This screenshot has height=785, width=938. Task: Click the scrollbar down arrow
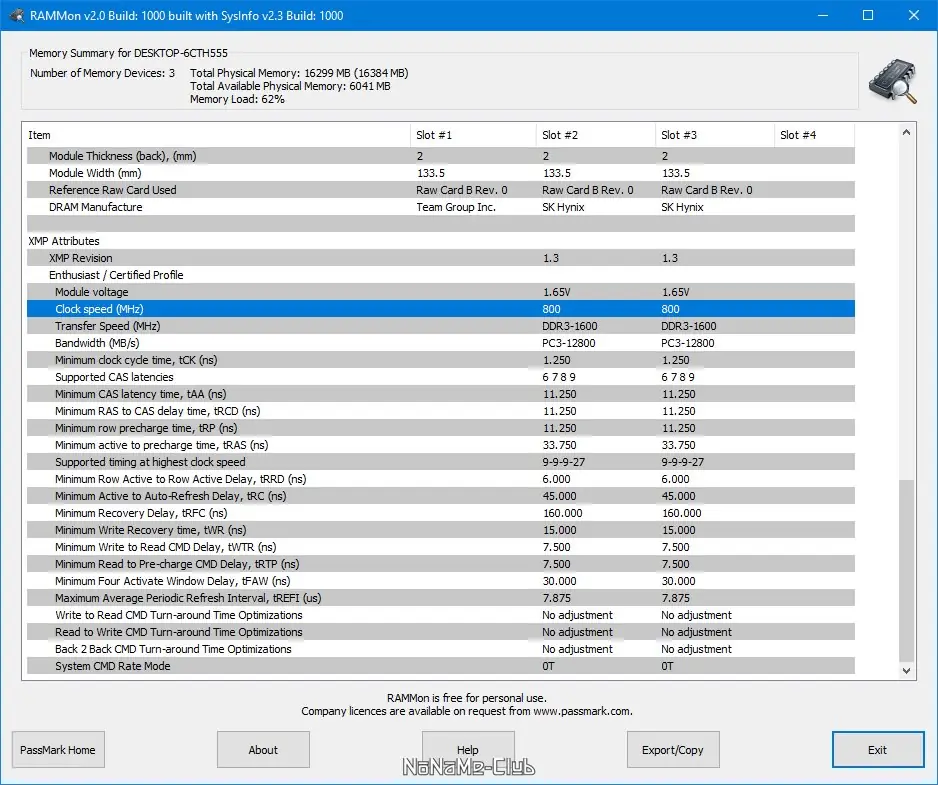tap(906, 671)
